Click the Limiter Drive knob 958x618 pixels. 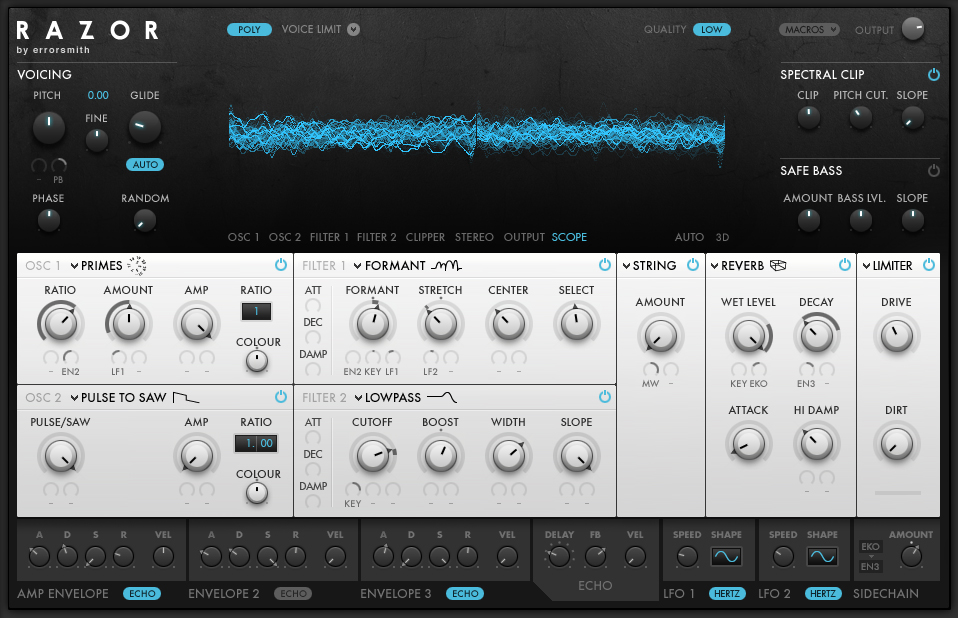pos(896,335)
